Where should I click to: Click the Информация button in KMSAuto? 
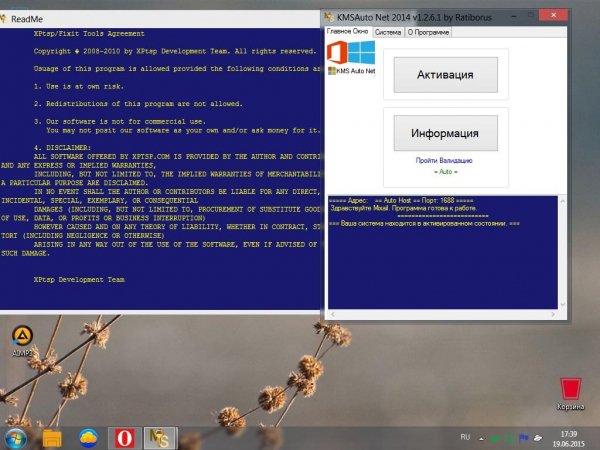click(x=445, y=133)
